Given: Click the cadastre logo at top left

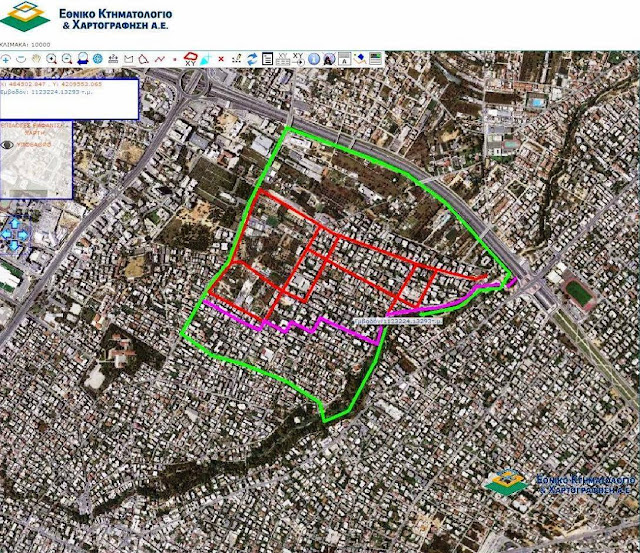Looking at the screenshot, I should (x=87, y=18).
